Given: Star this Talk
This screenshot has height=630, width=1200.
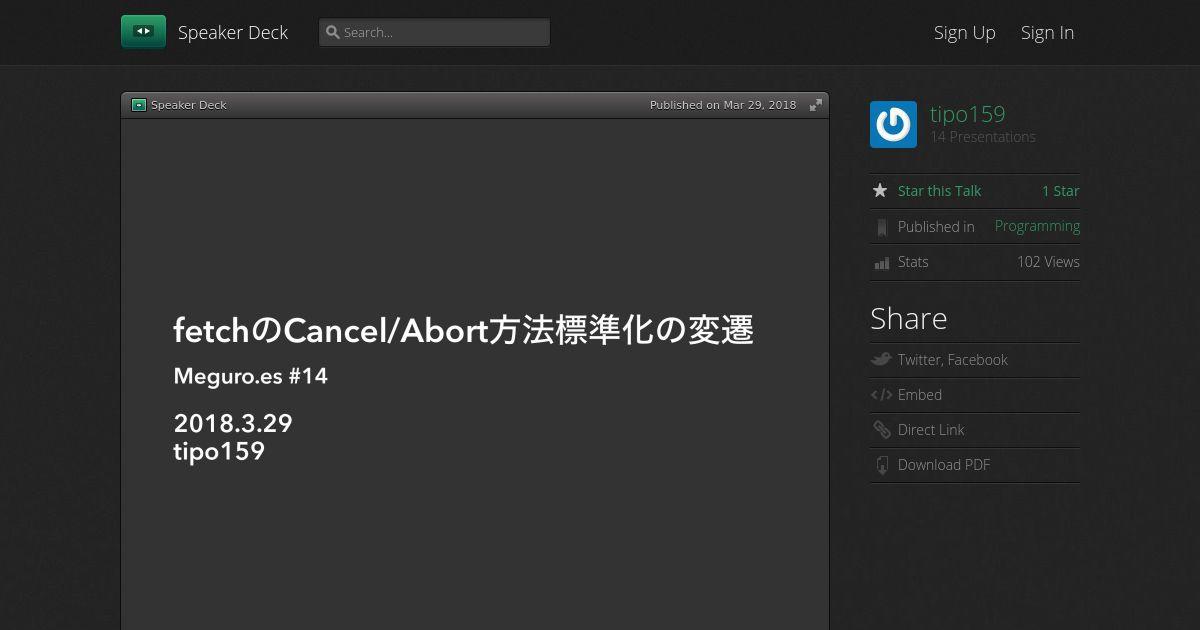Looking at the screenshot, I should tap(939, 191).
